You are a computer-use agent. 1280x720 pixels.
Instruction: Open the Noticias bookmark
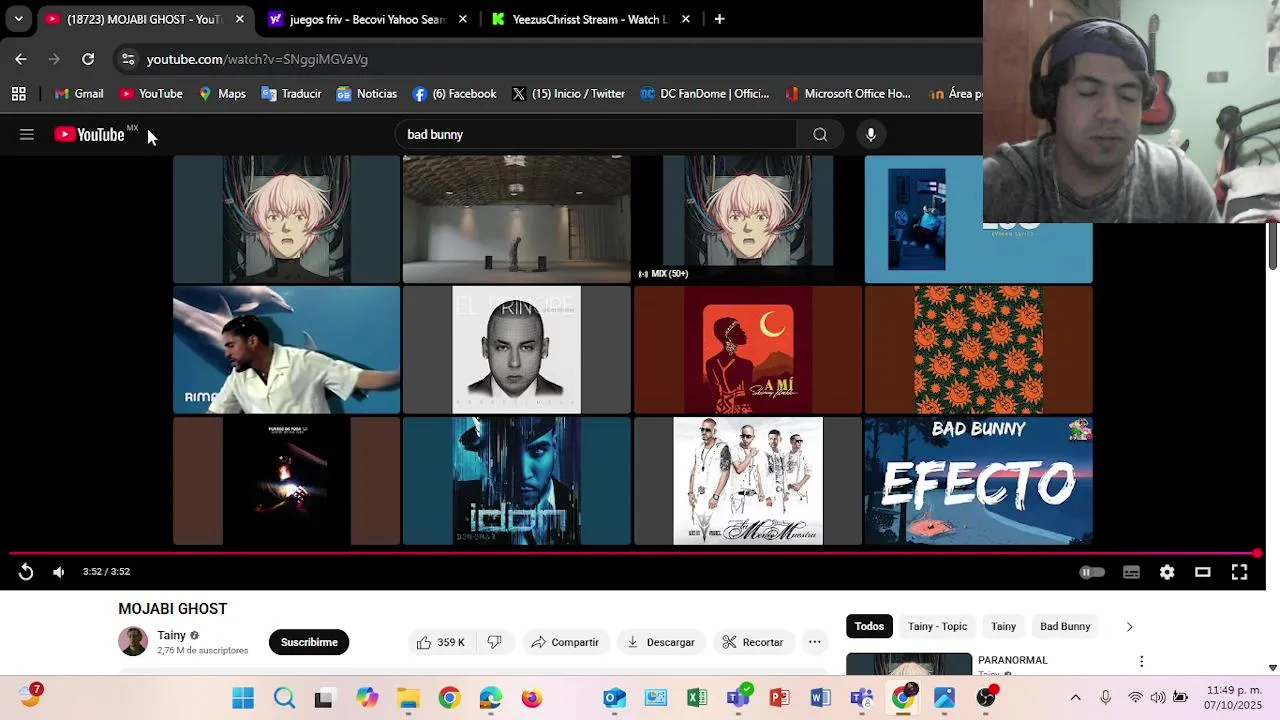[366, 94]
